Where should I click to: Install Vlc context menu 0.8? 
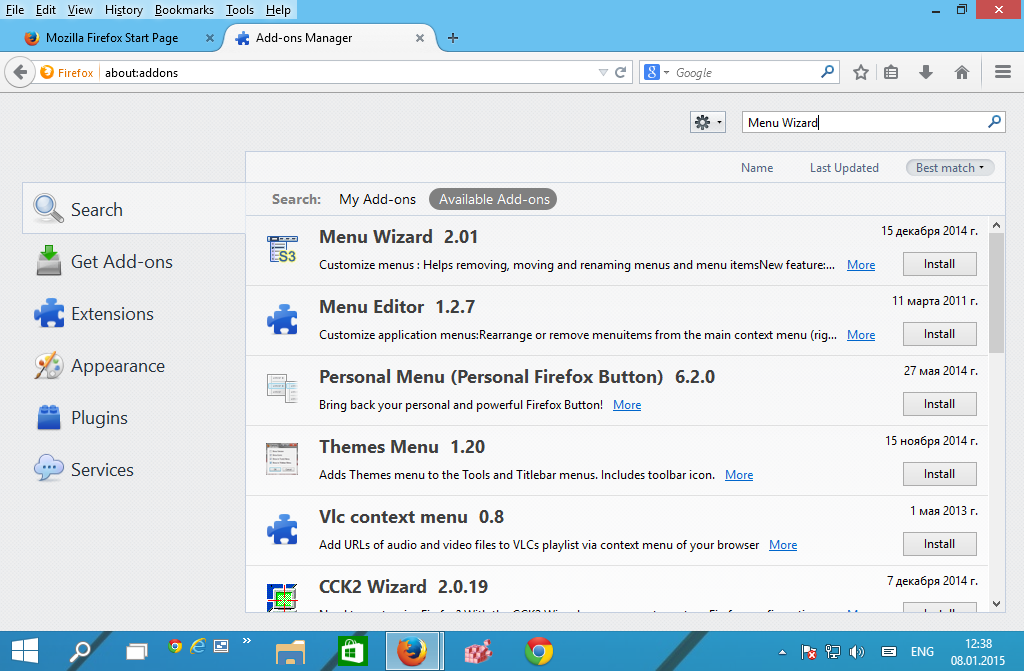click(x=939, y=544)
